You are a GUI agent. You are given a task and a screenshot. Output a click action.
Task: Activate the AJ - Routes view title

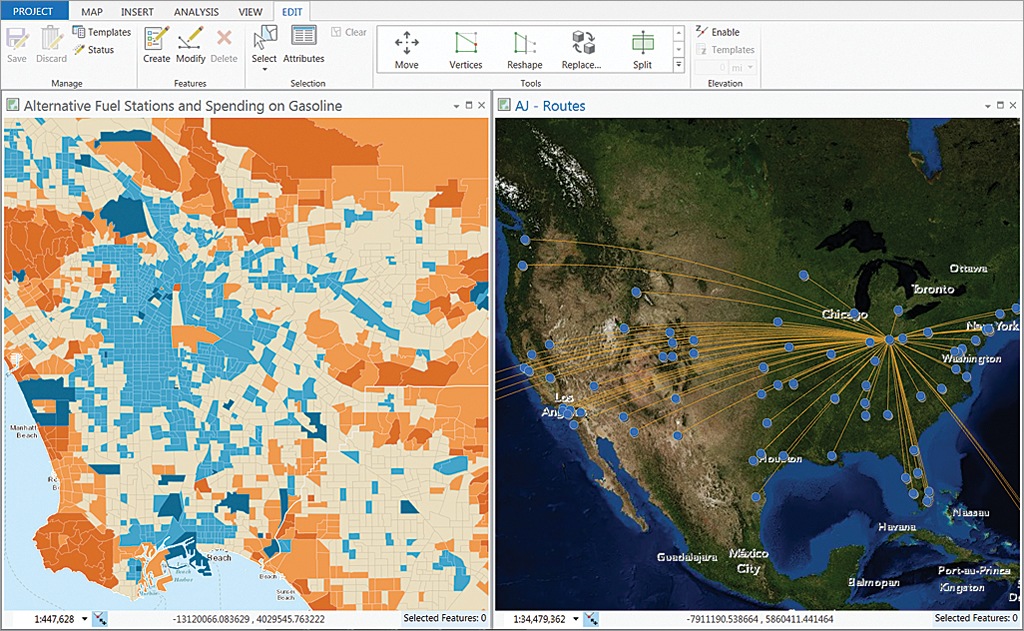[550, 106]
